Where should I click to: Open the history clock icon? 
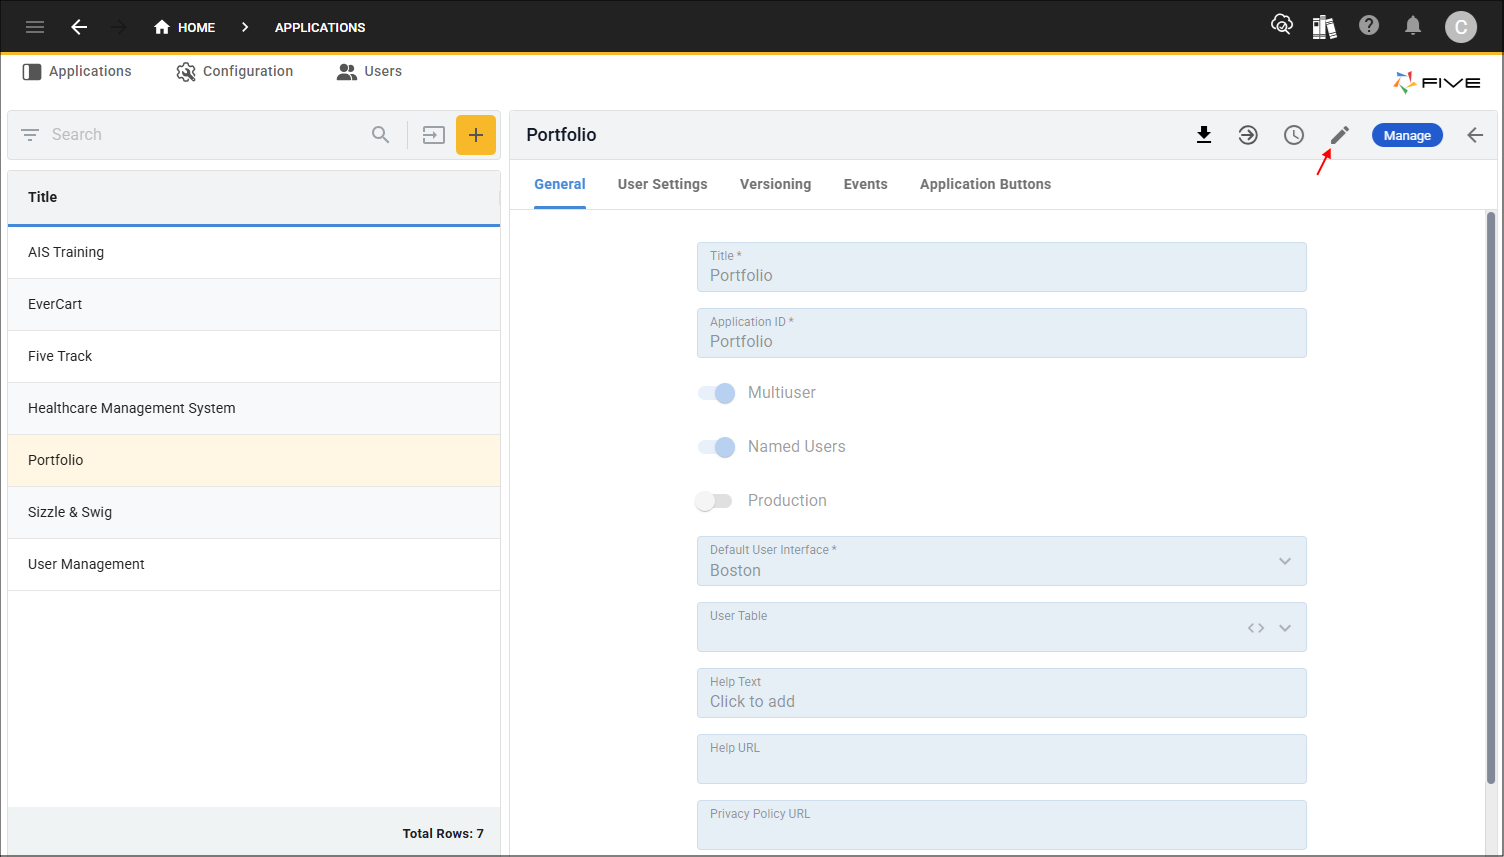coord(1294,135)
